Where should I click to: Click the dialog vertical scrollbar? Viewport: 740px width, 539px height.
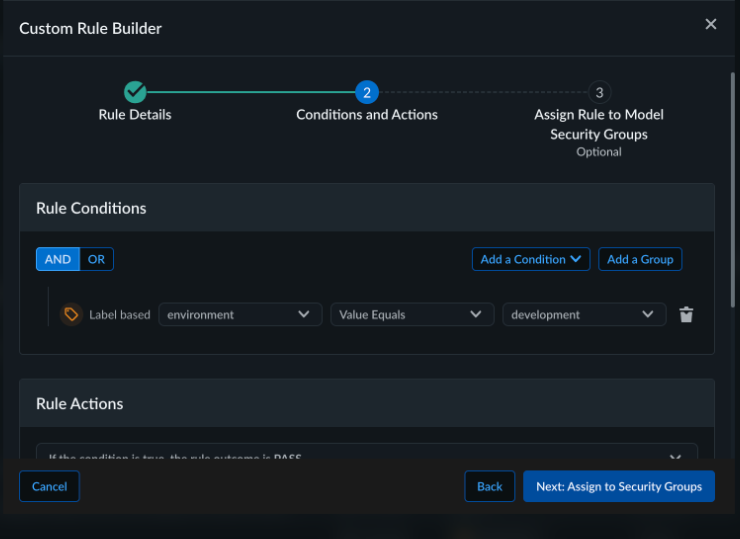point(732,189)
